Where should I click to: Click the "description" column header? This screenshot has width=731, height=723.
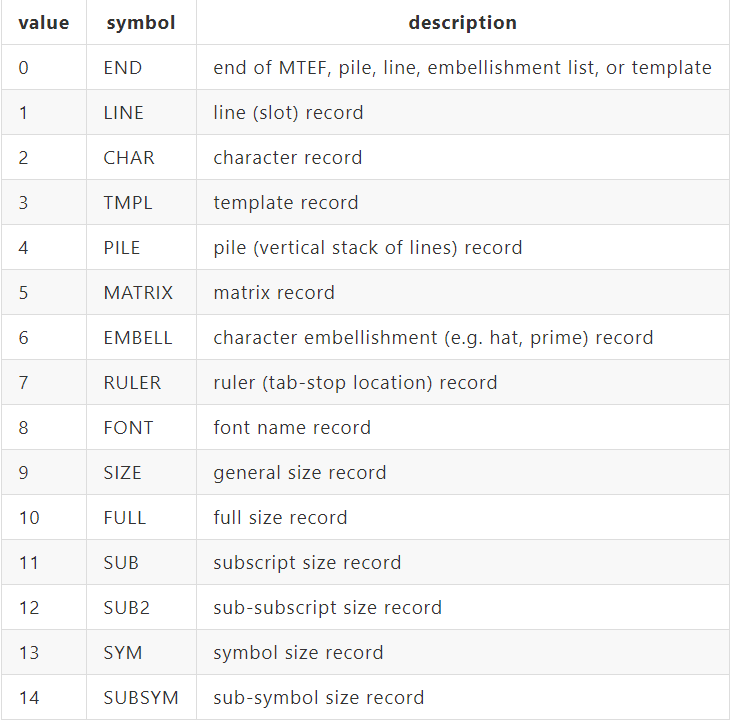click(x=462, y=23)
